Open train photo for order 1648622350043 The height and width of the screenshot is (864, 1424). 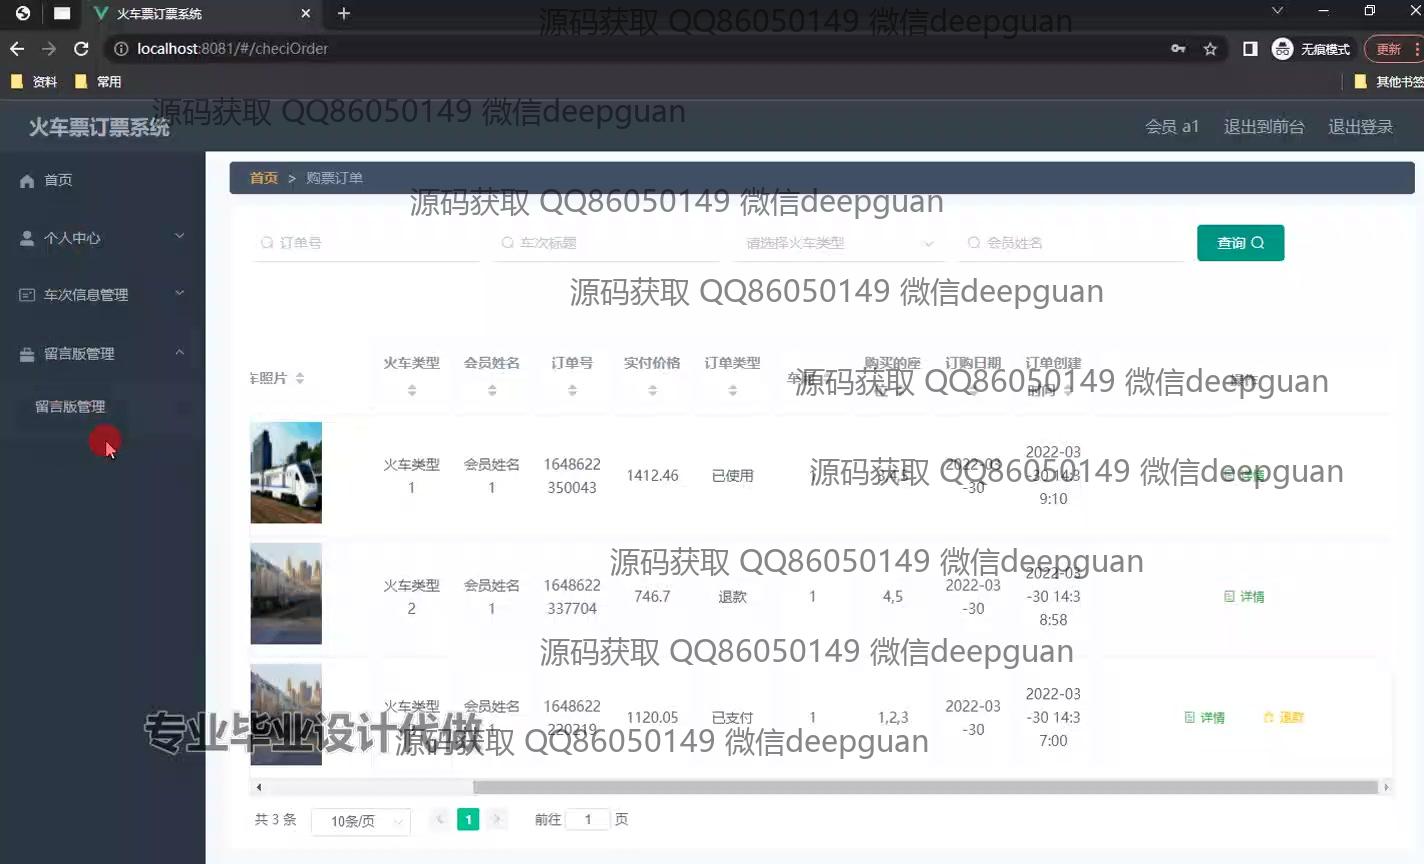[x=286, y=473]
